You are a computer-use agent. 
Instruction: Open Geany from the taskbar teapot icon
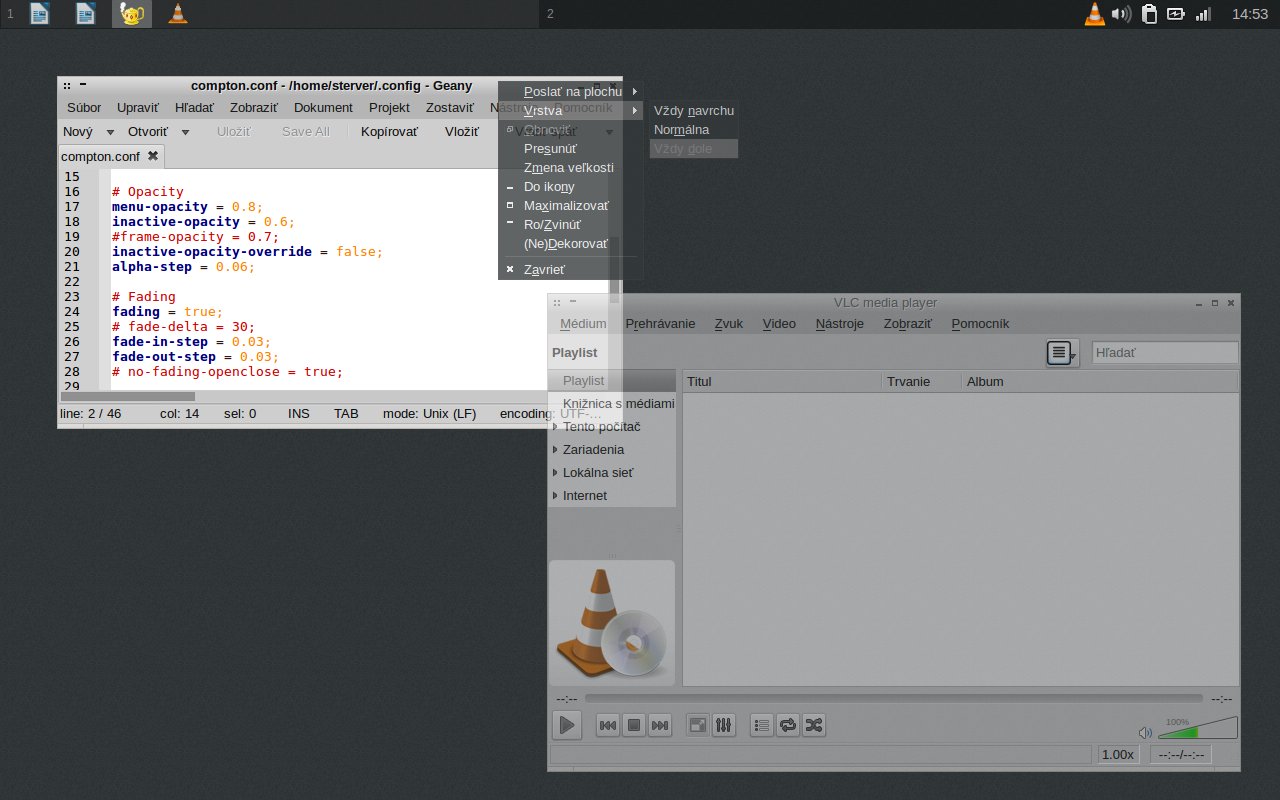131,14
